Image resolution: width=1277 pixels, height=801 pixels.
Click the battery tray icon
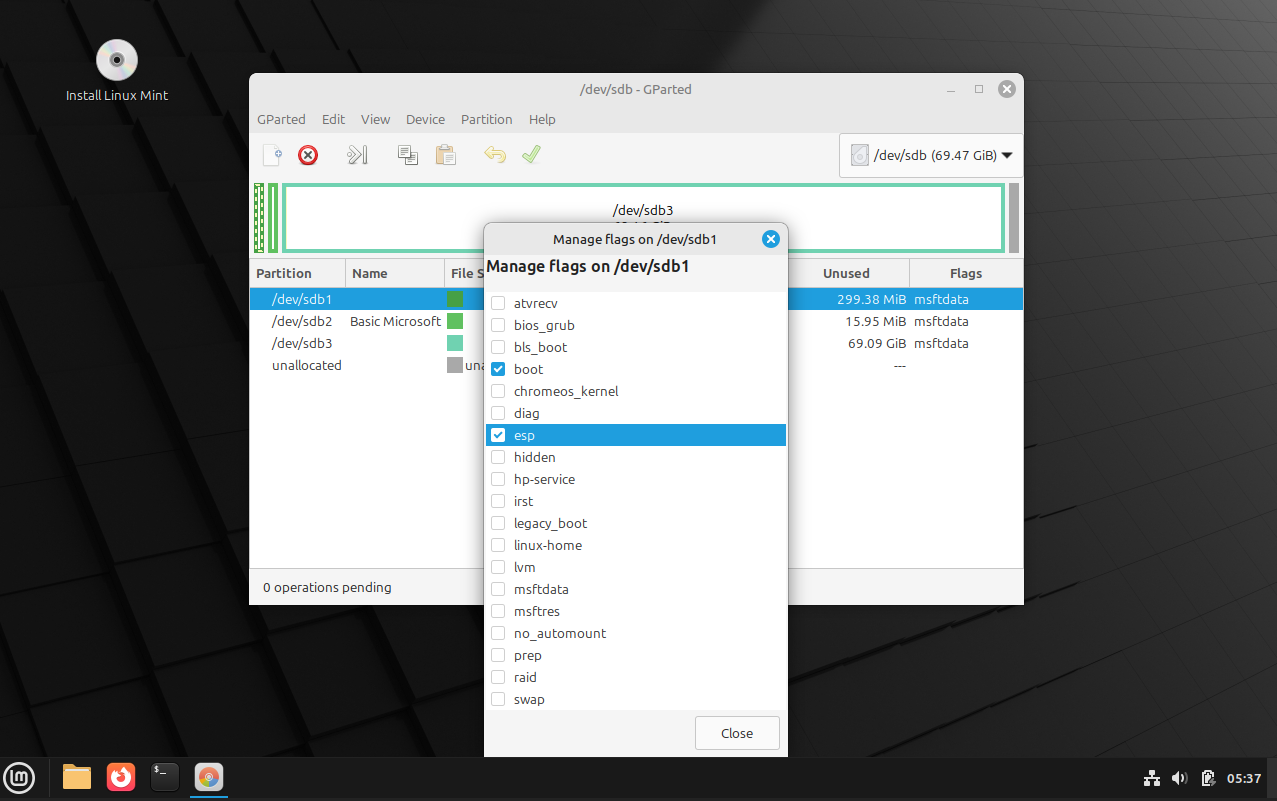coord(1208,778)
